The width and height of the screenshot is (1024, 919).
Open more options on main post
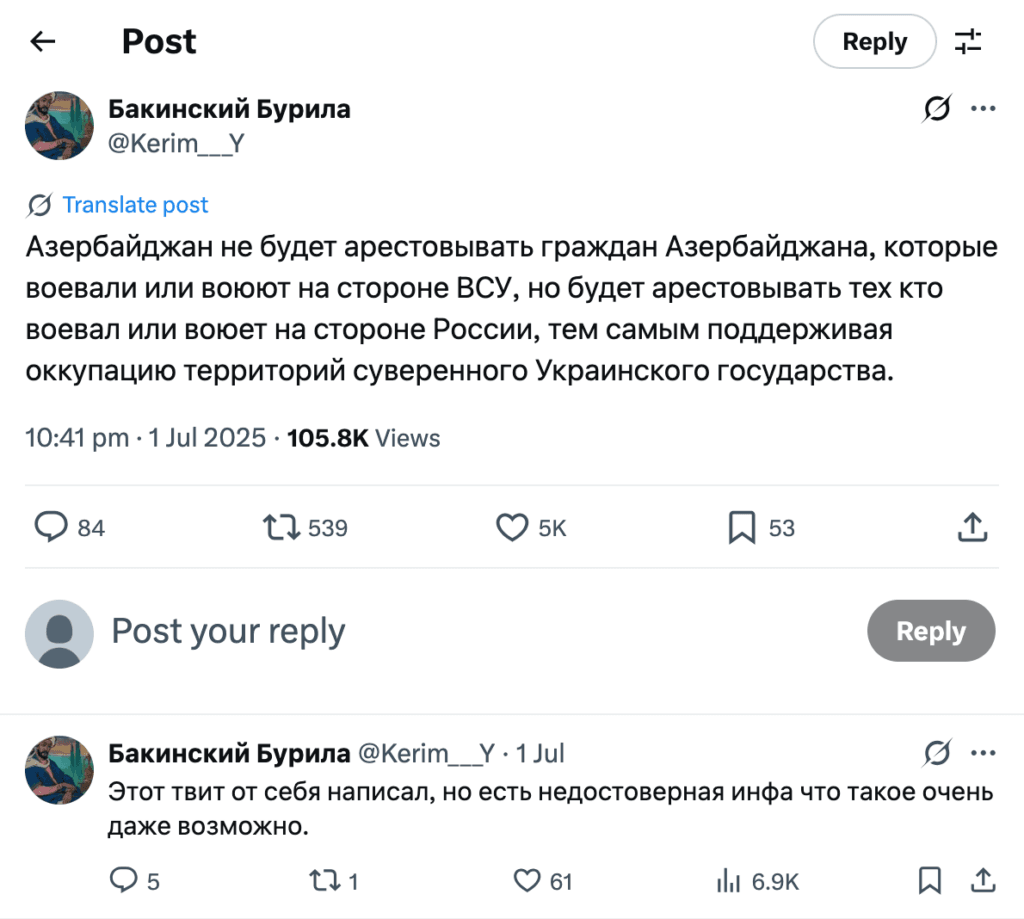pos(984,109)
